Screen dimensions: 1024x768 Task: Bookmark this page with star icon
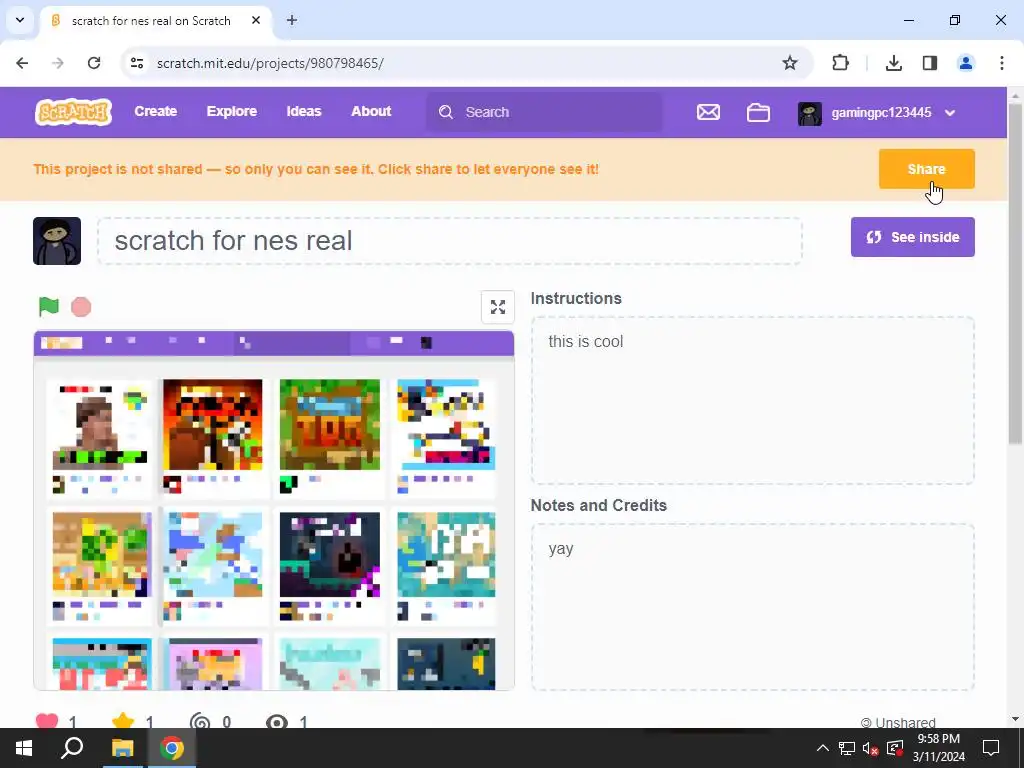(790, 63)
